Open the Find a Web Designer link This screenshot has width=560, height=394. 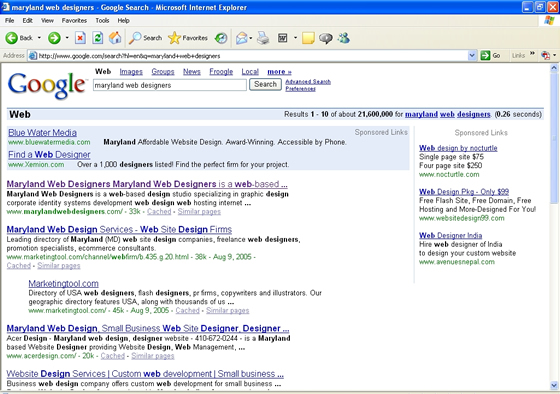(x=49, y=155)
